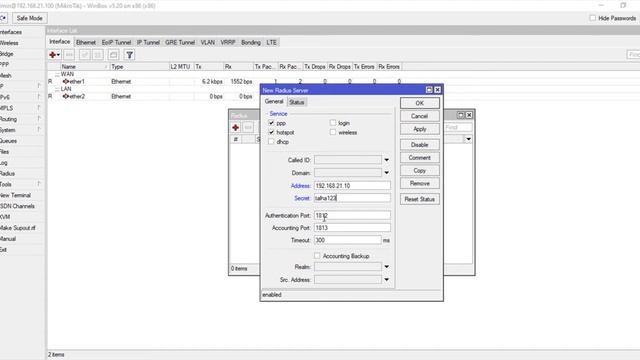This screenshot has height=360, width=640.
Task: Click the Cancel button
Action: point(420,116)
